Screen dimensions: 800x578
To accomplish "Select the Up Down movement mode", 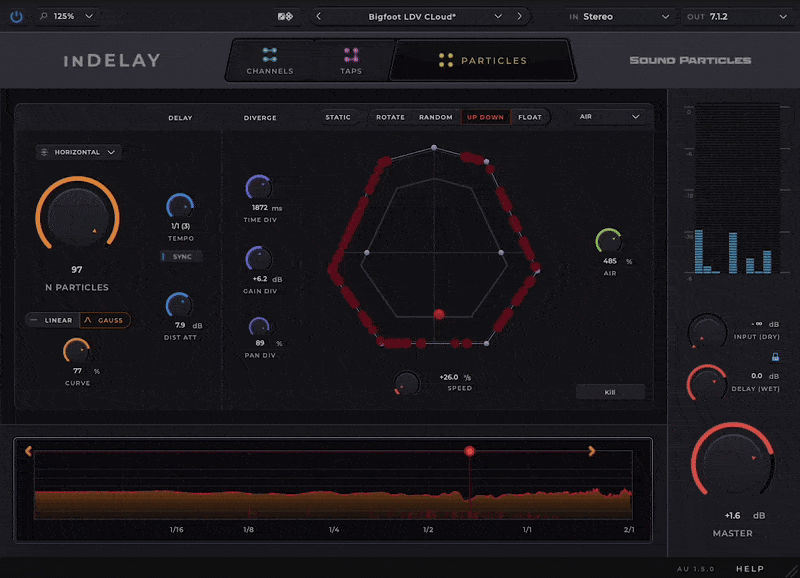I will pyautogui.click(x=485, y=117).
